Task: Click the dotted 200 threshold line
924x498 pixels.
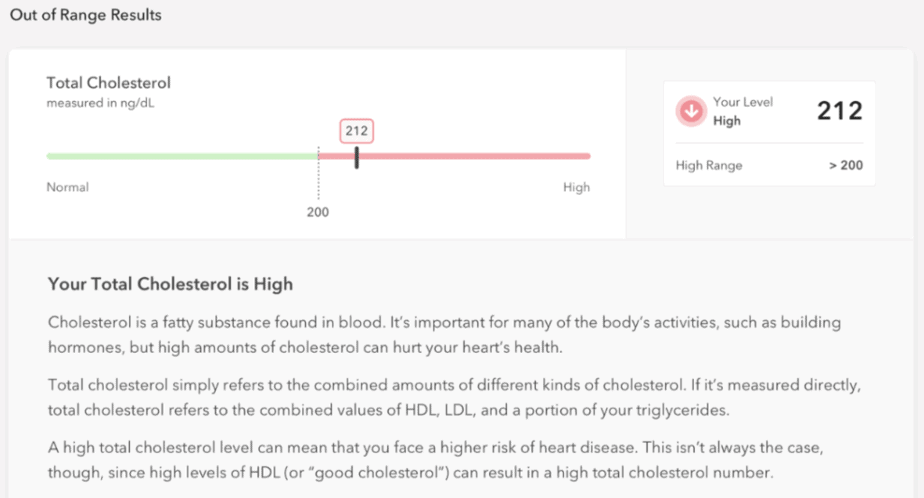Action: click(318, 173)
